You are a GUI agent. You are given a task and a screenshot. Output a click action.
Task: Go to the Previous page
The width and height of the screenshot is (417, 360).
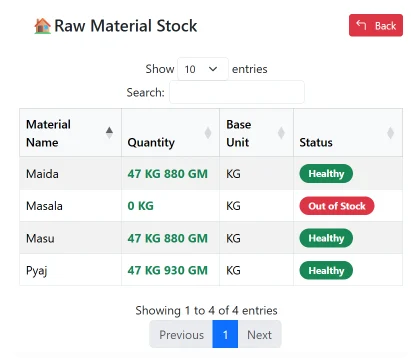coord(181,334)
